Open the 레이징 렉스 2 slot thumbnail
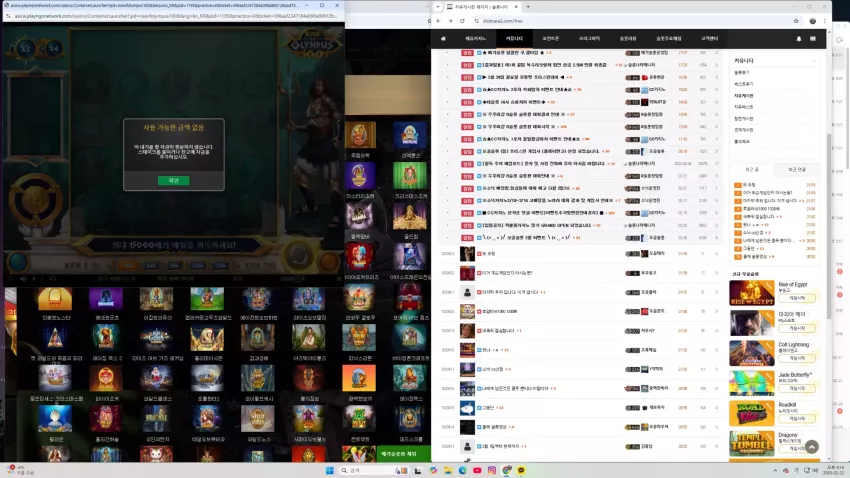Screen dimensions: 850x478 (106, 338)
